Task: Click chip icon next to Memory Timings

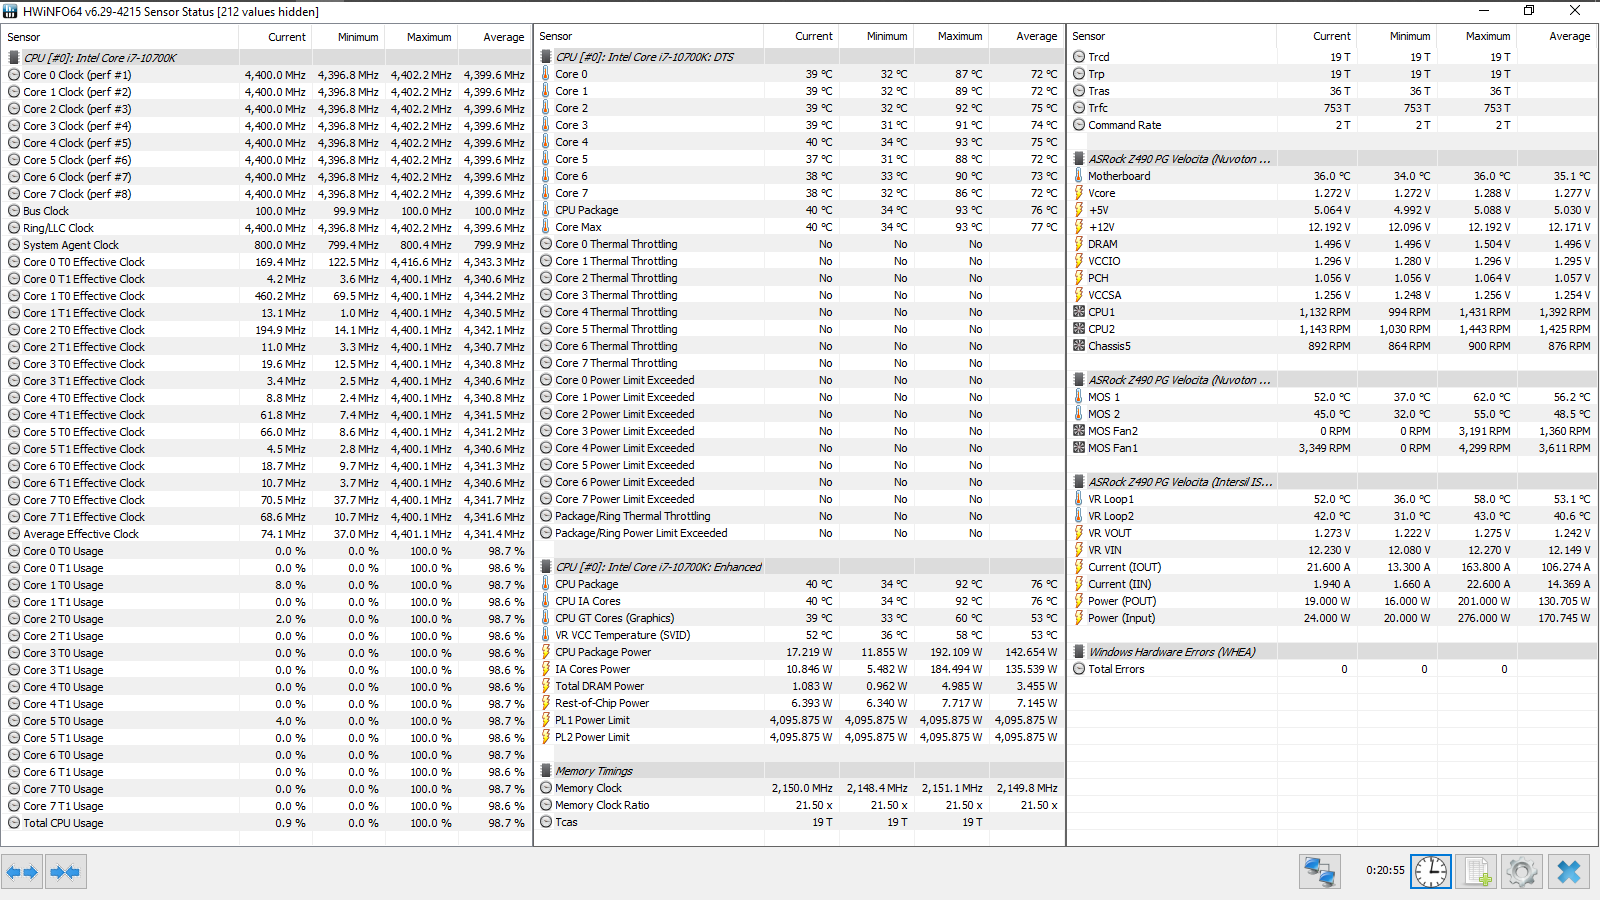Action: (546, 771)
